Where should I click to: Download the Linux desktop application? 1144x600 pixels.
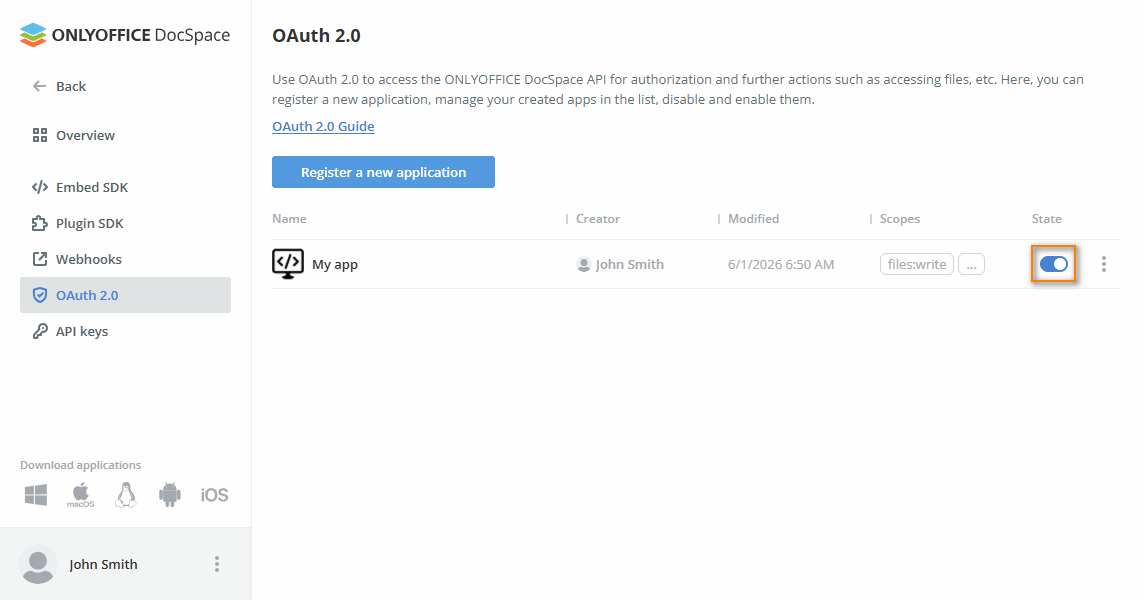125,495
